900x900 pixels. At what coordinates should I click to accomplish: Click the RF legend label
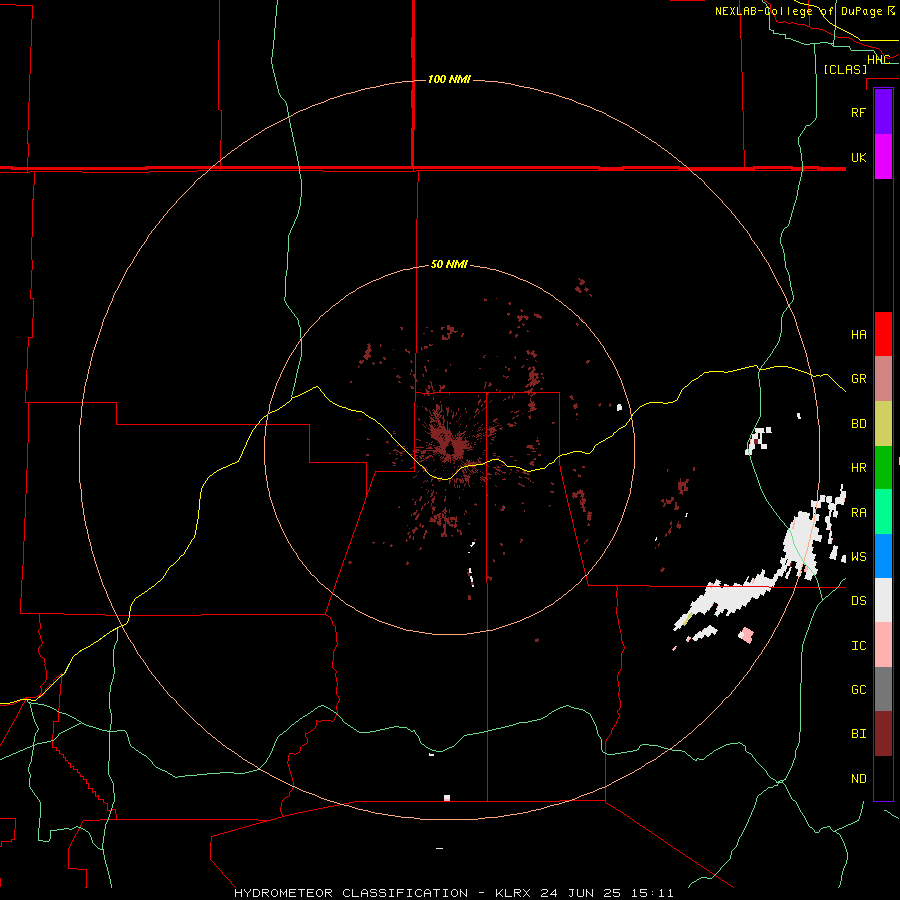(x=858, y=112)
